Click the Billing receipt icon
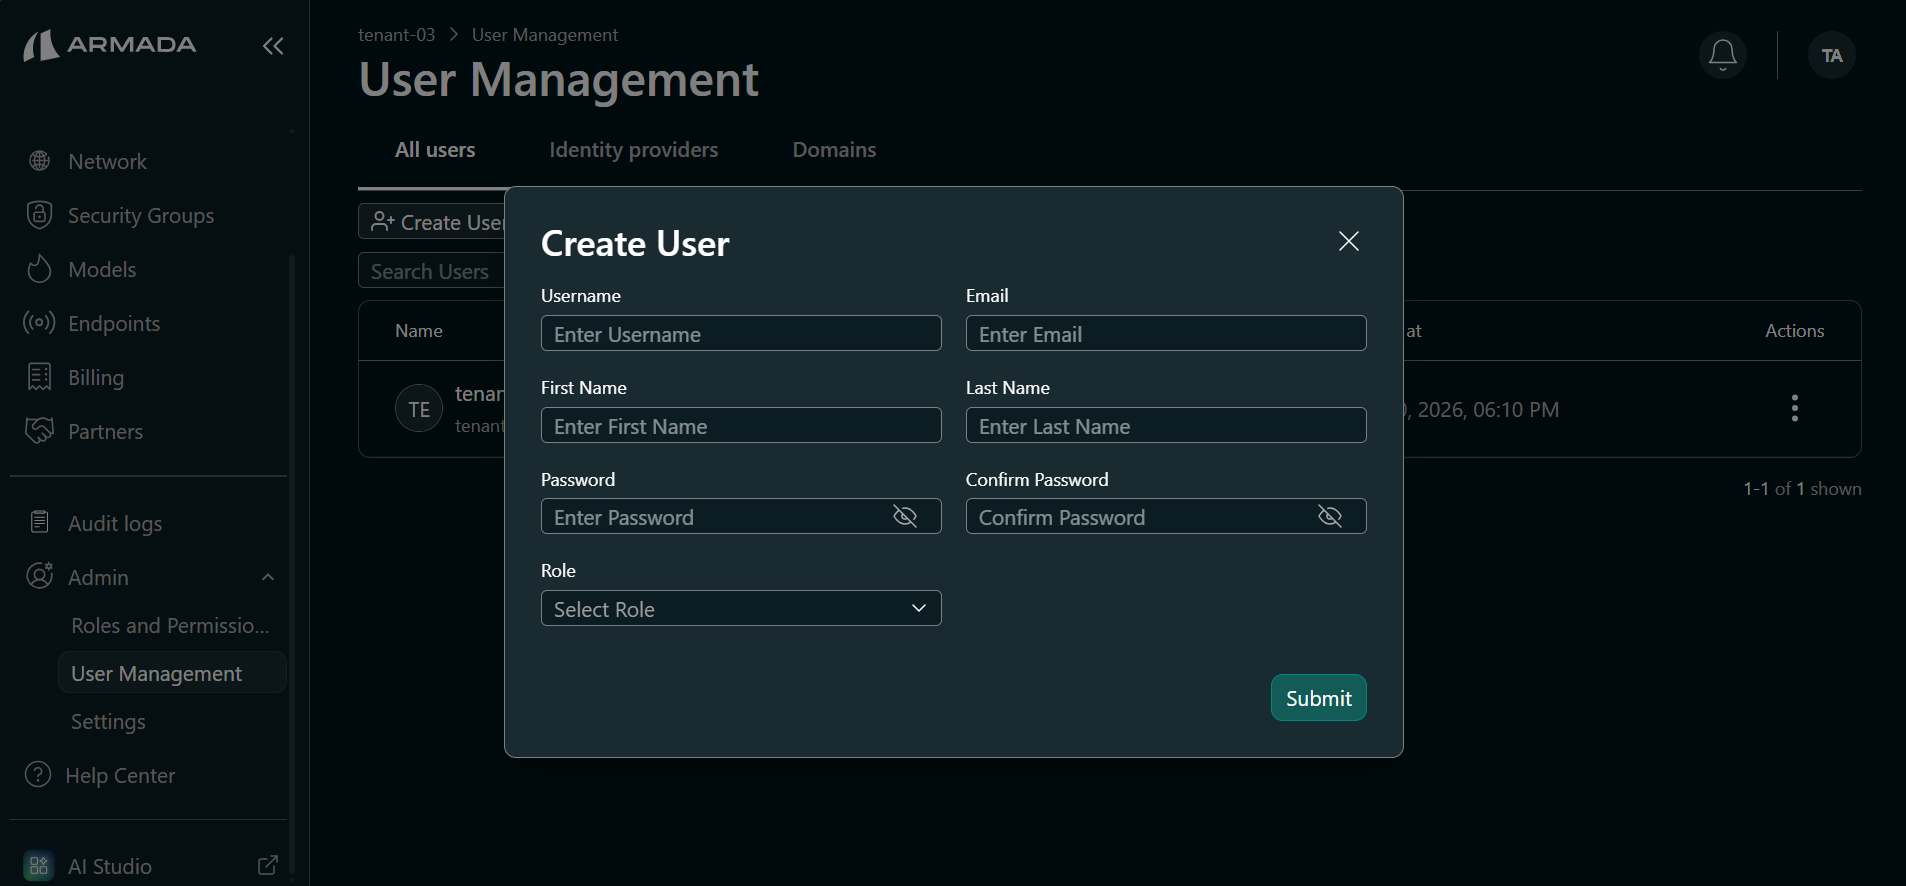 coord(40,377)
